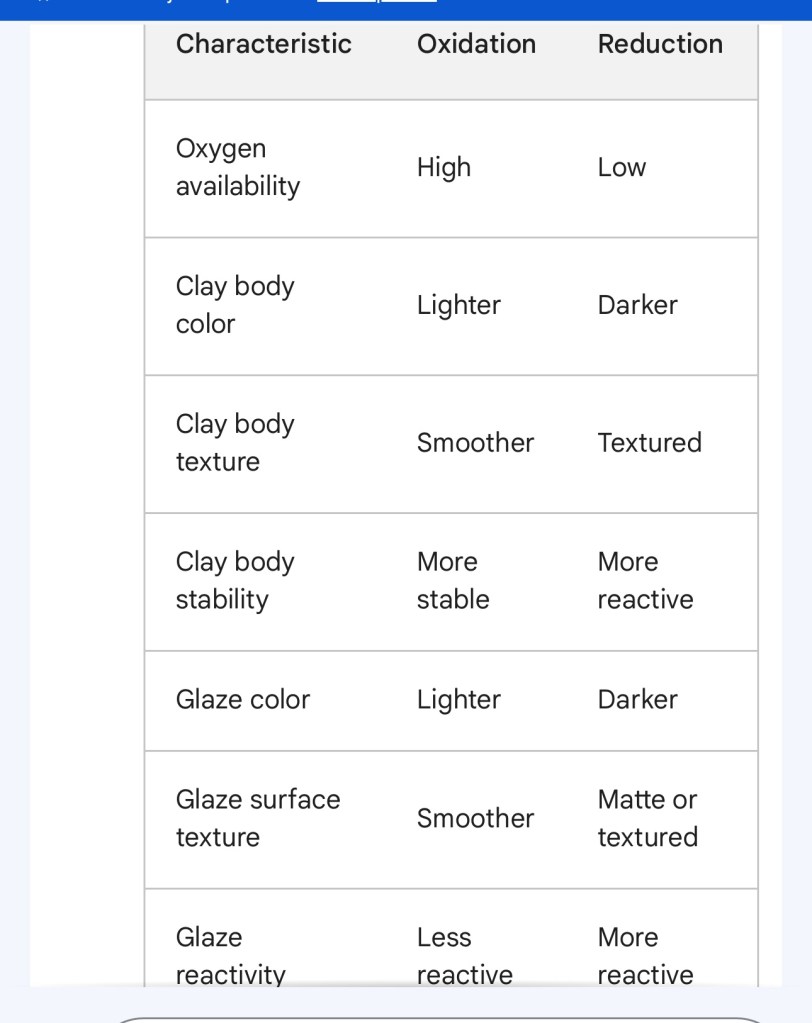Select the Clay body stability label
The height and width of the screenshot is (1023, 812).
click(x=235, y=581)
